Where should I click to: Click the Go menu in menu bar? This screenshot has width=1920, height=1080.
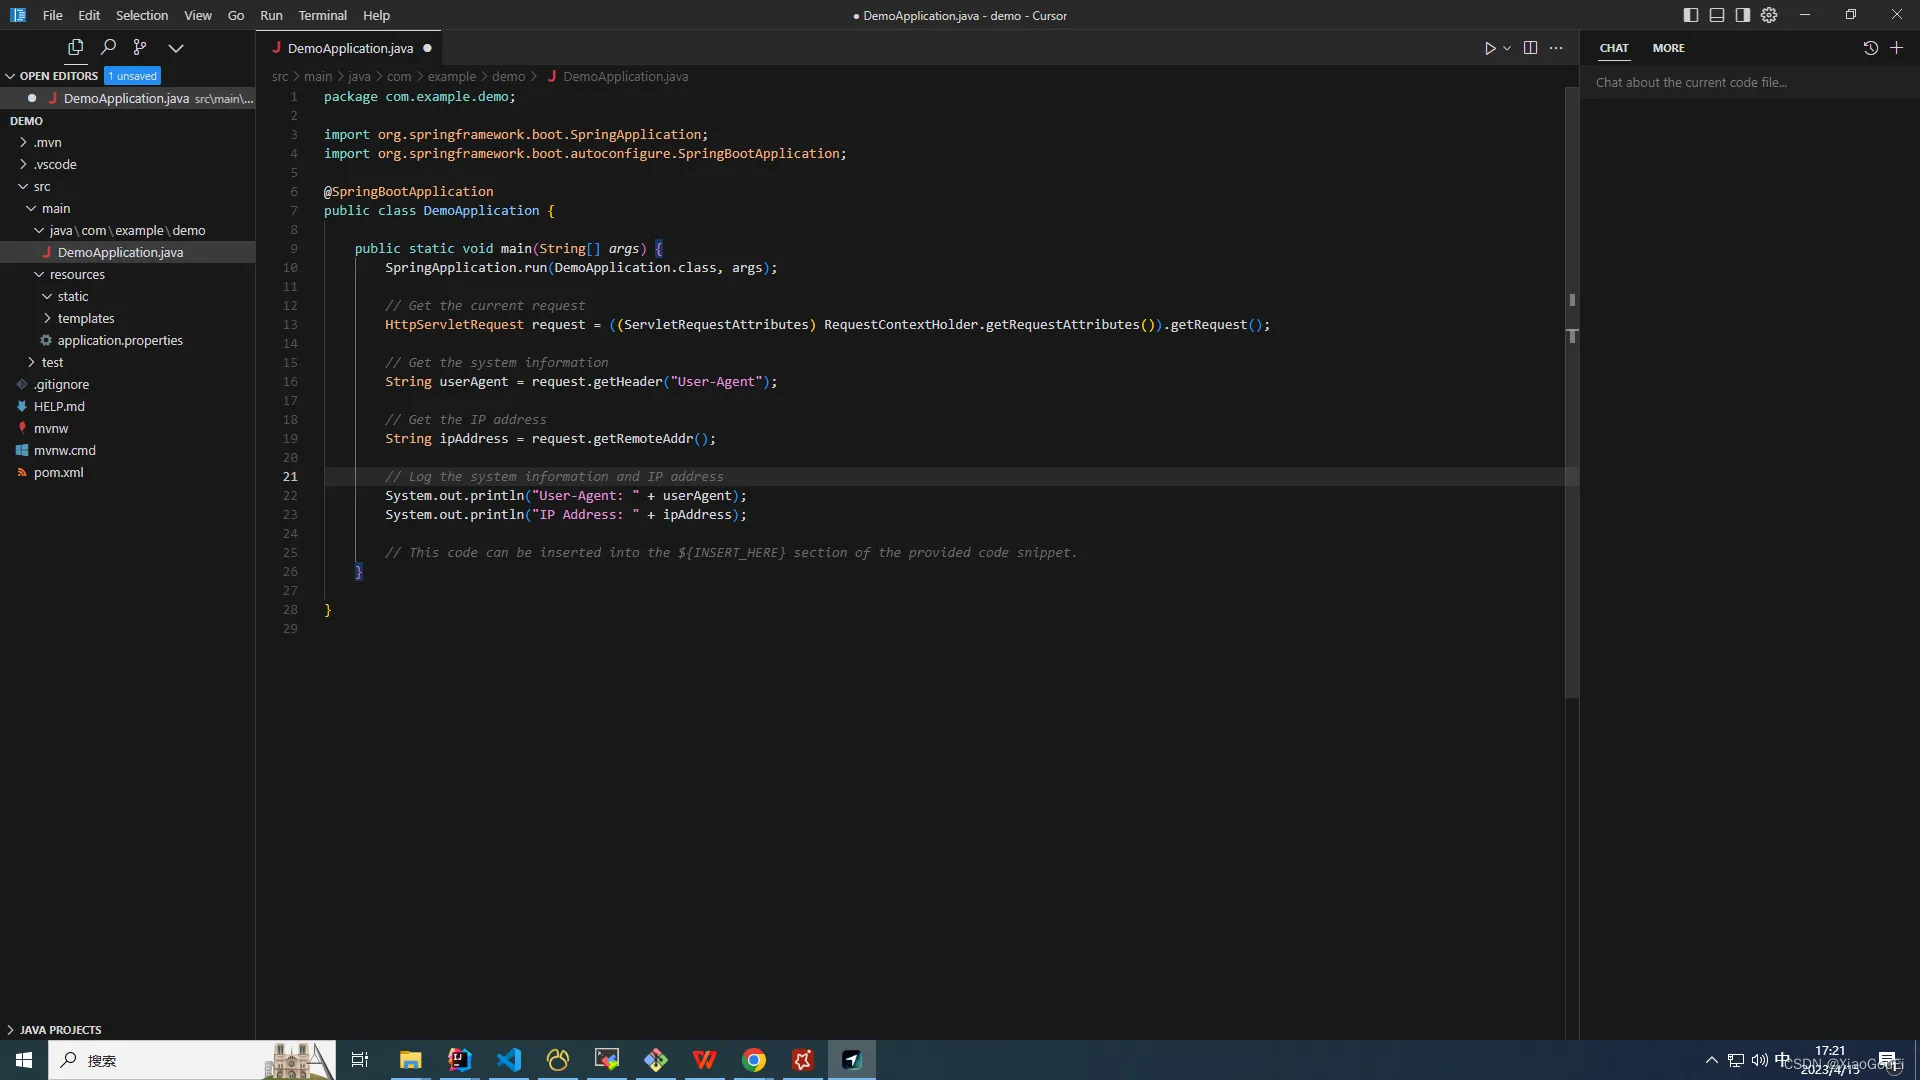tap(235, 15)
